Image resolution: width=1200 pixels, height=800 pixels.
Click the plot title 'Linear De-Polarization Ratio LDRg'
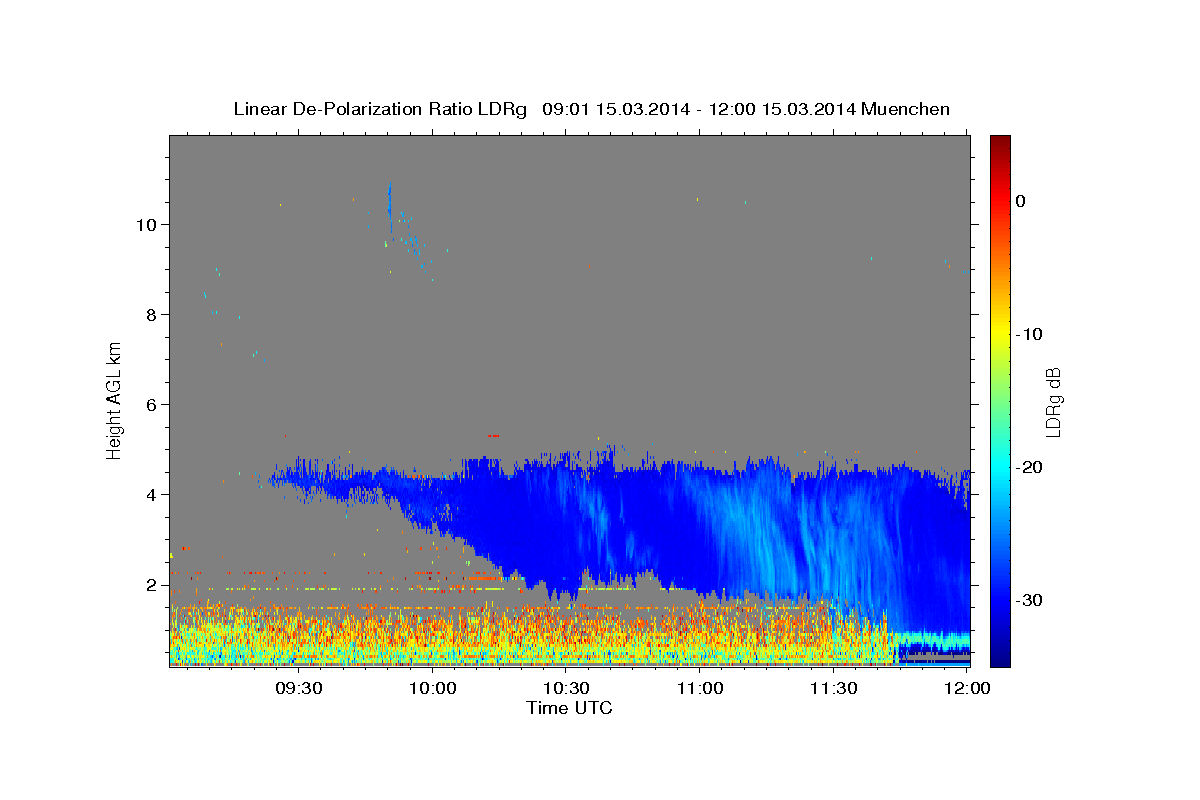pyautogui.click(x=379, y=109)
